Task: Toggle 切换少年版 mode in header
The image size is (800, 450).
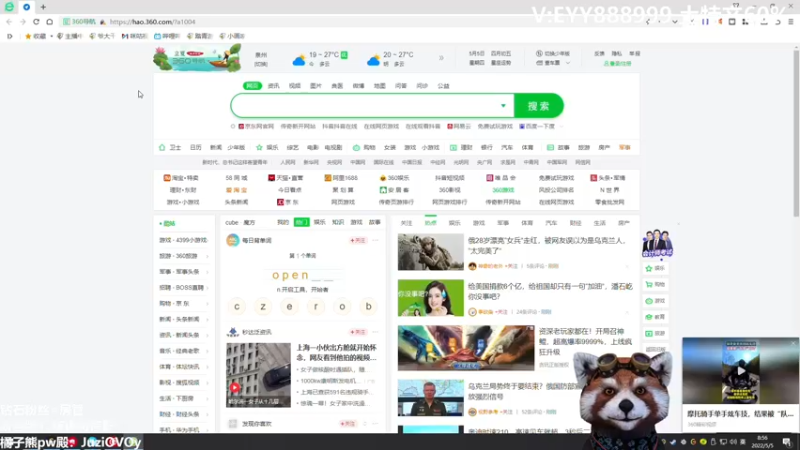Action: [x=553, y=54]
